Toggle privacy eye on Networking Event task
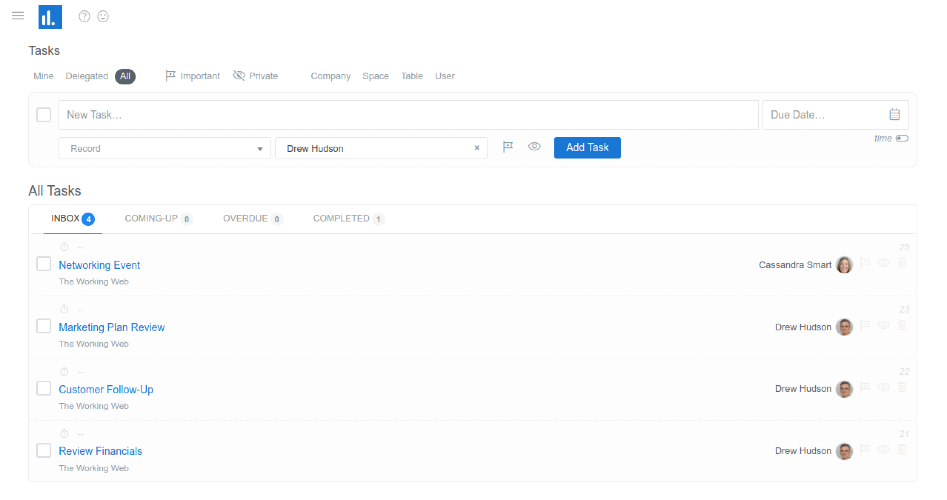Image resolution: width=947 pixels, height=500 pixels. pyautogui.click(x=883, y=263)
